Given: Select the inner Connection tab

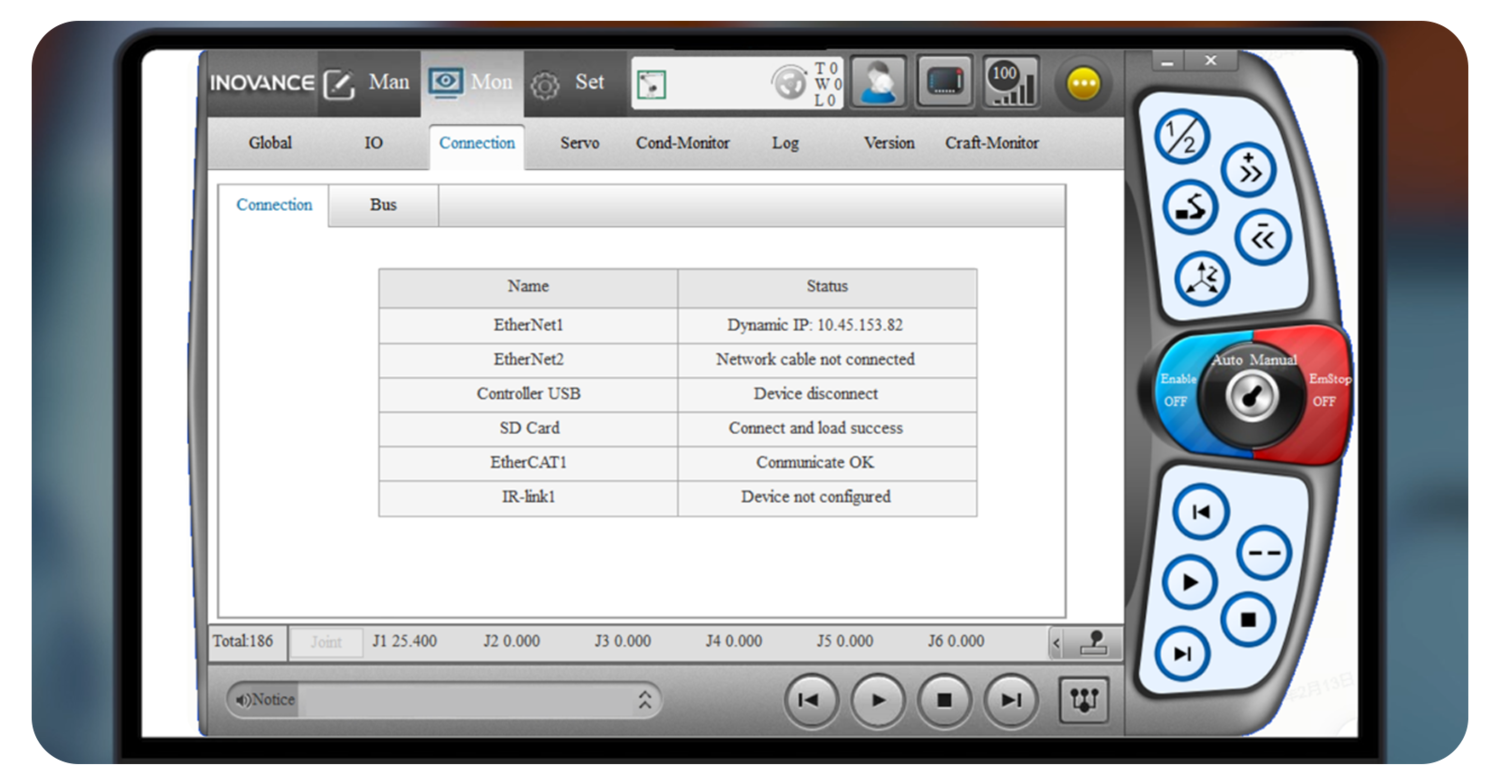Looking at the screenshot, I should point(274,205).
